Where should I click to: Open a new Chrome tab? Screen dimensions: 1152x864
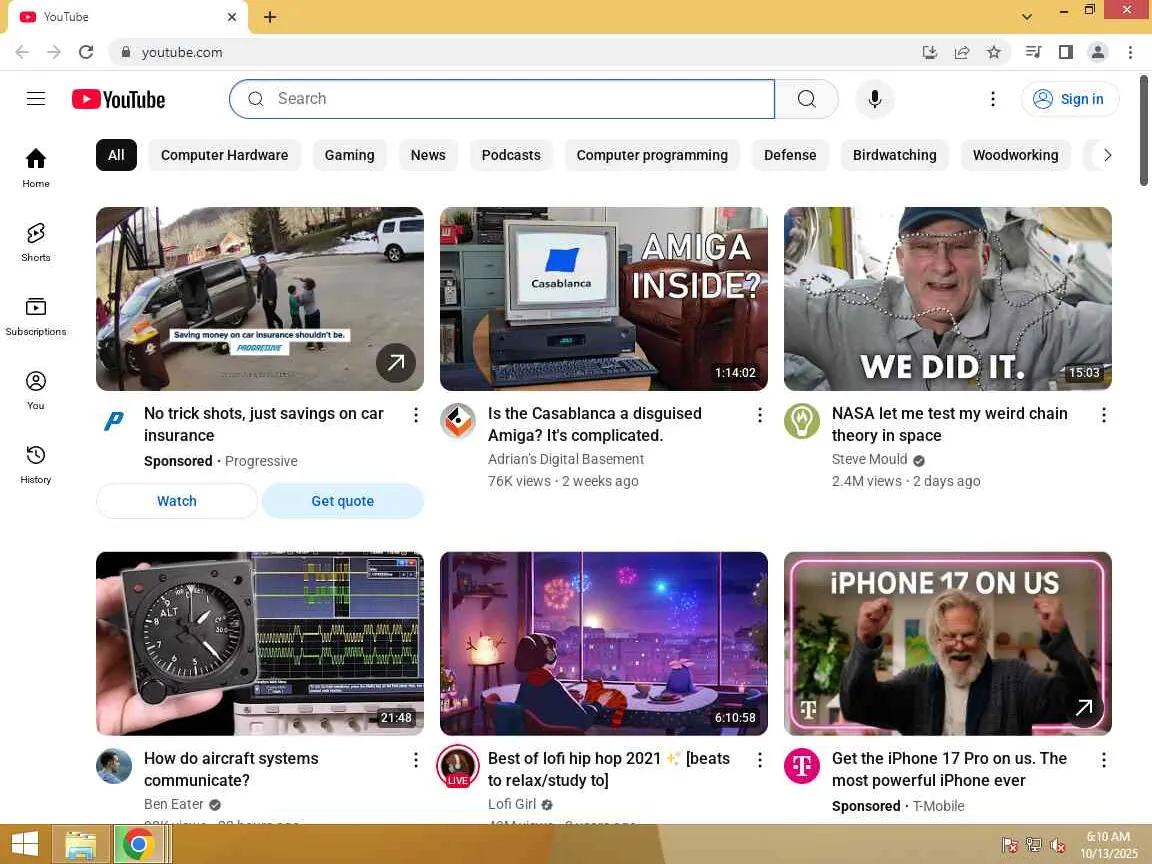270,16
